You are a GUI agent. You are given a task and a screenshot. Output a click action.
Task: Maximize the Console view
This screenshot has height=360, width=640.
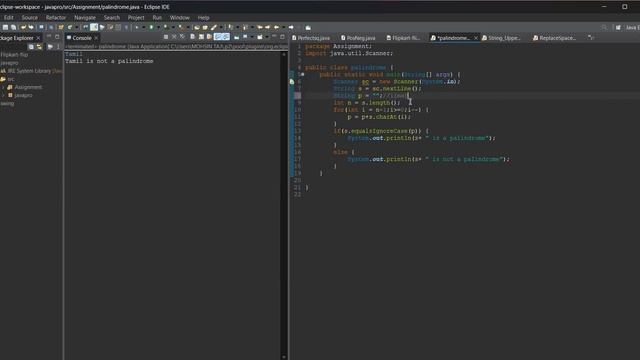pyautogui.click(x=282, y=36)
